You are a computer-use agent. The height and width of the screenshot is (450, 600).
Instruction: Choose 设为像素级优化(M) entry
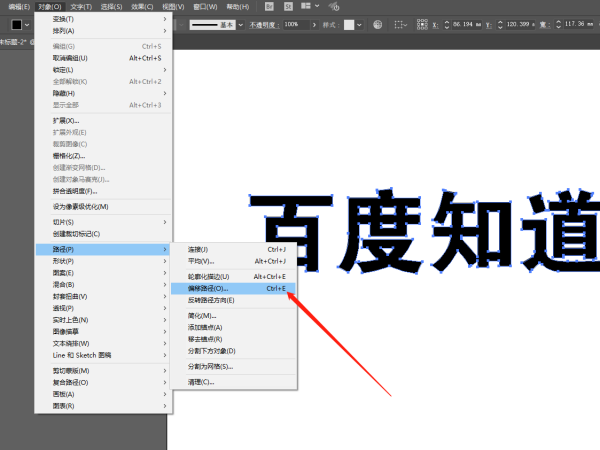(103, 207)
